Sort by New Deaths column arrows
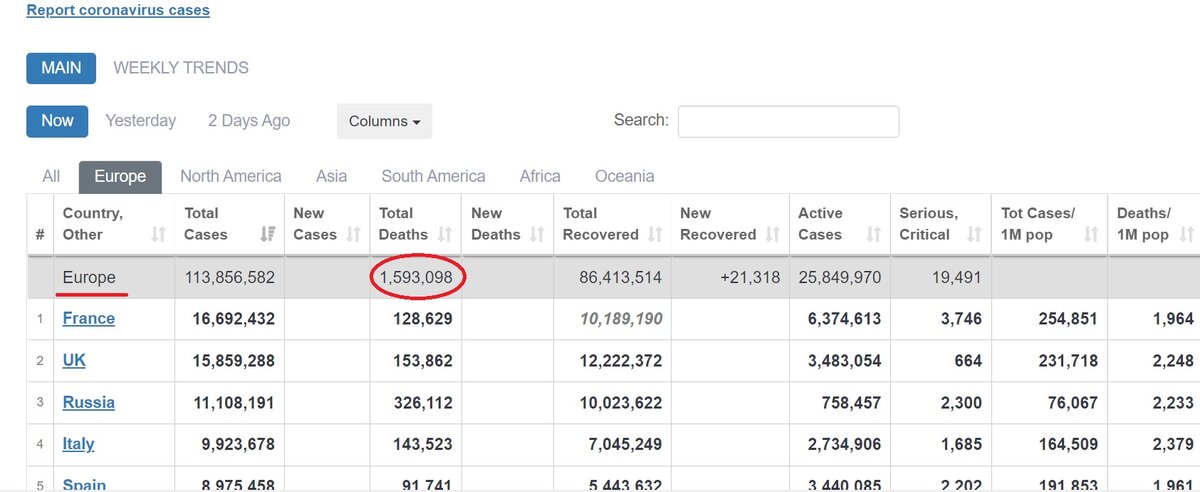 pyautogui.click(x=537, y=234)
